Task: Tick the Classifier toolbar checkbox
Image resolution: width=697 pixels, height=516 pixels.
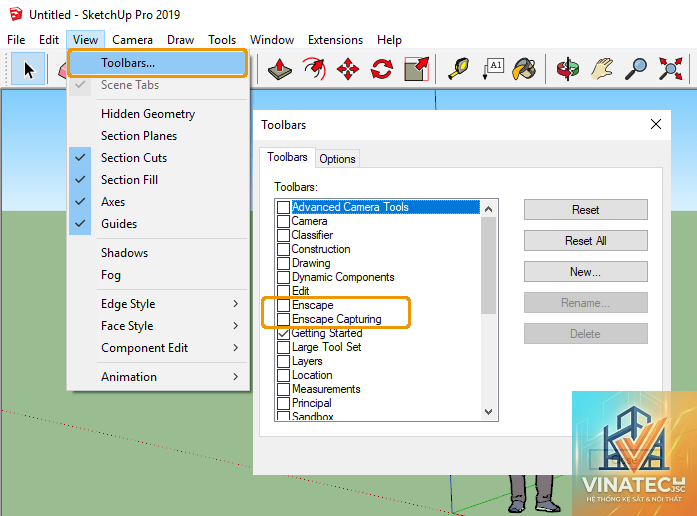Action: click(283, 235)
